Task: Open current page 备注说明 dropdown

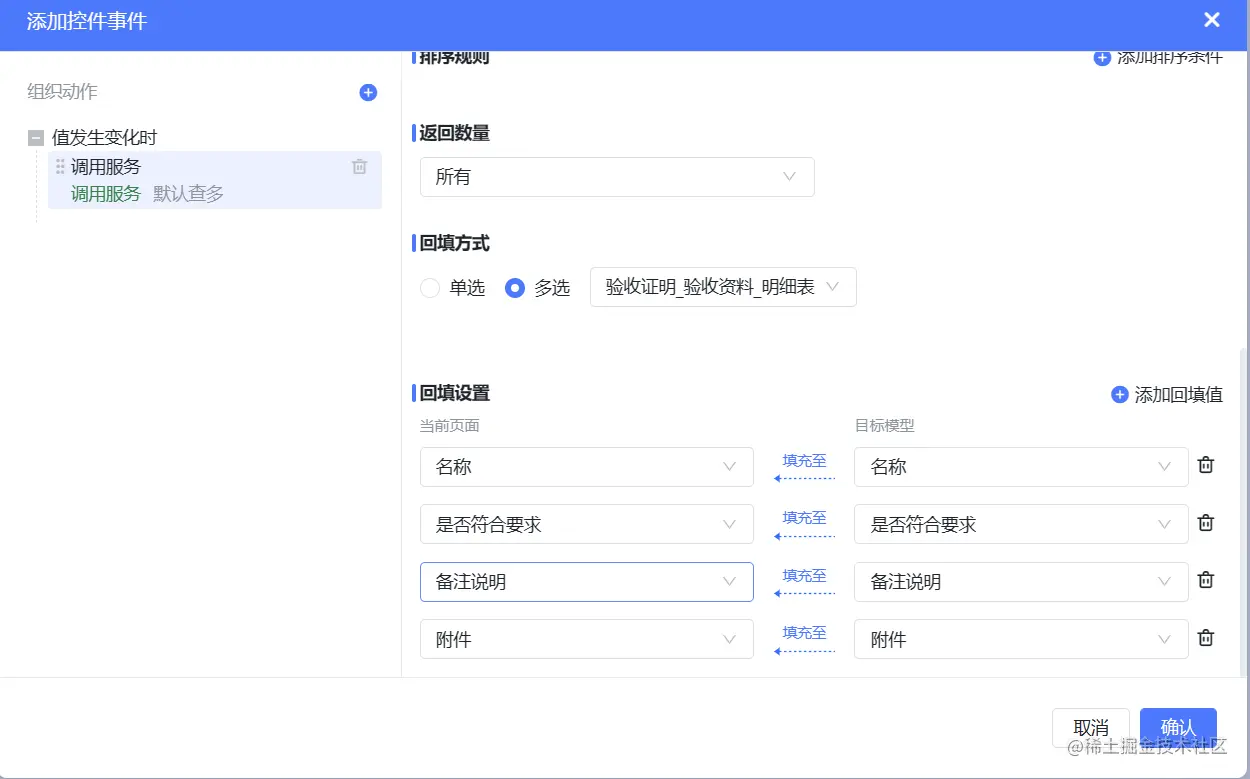Action: point(587,582)
